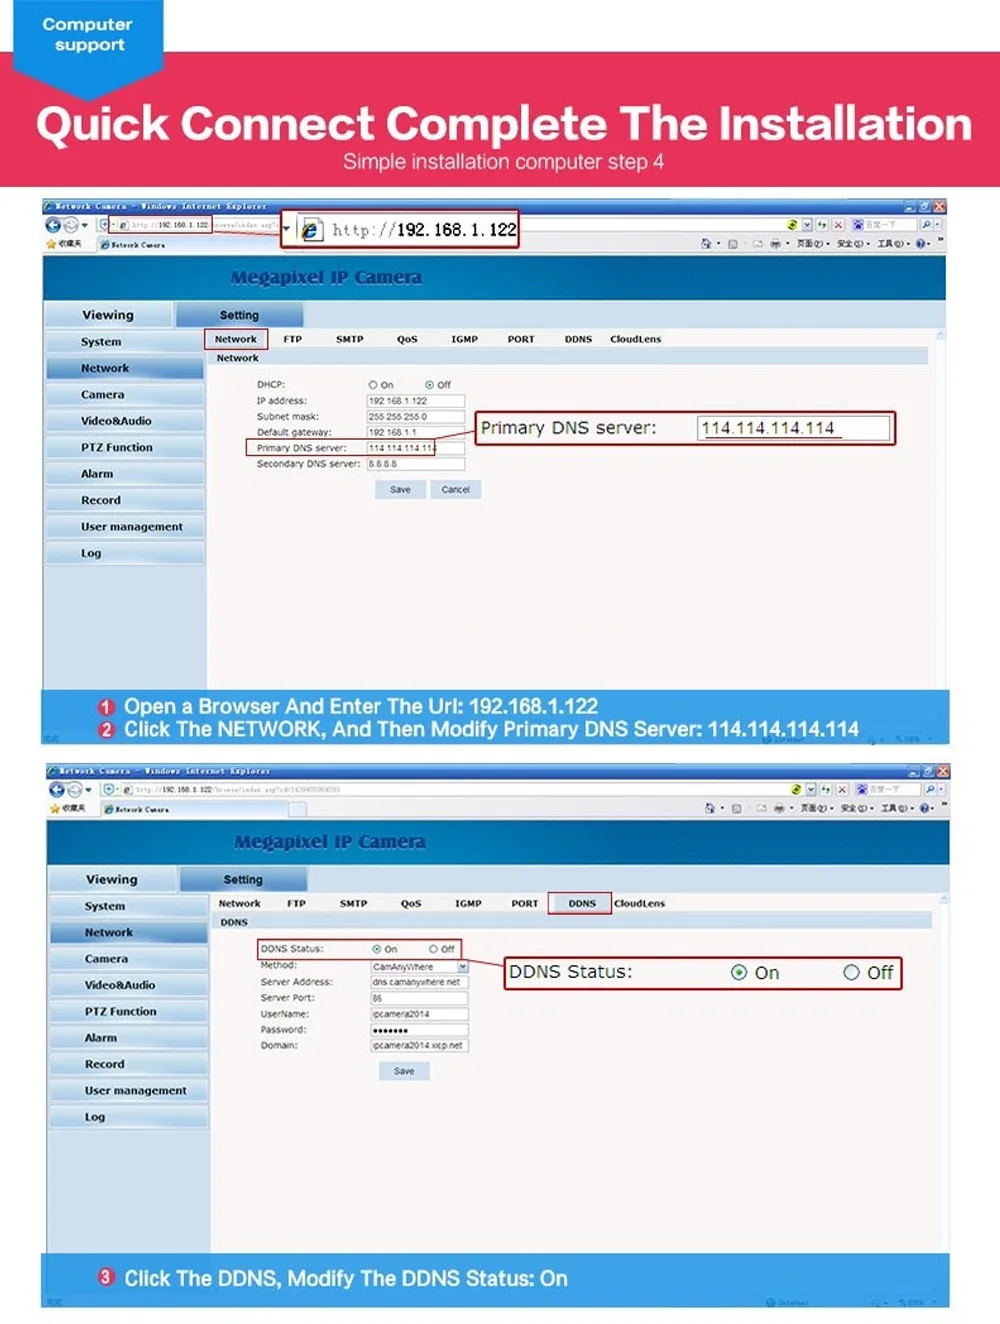Click the Home icon in the Network settings browser
The height and width of the screenshot is (1324, 1000).
(x=706, y=243)
